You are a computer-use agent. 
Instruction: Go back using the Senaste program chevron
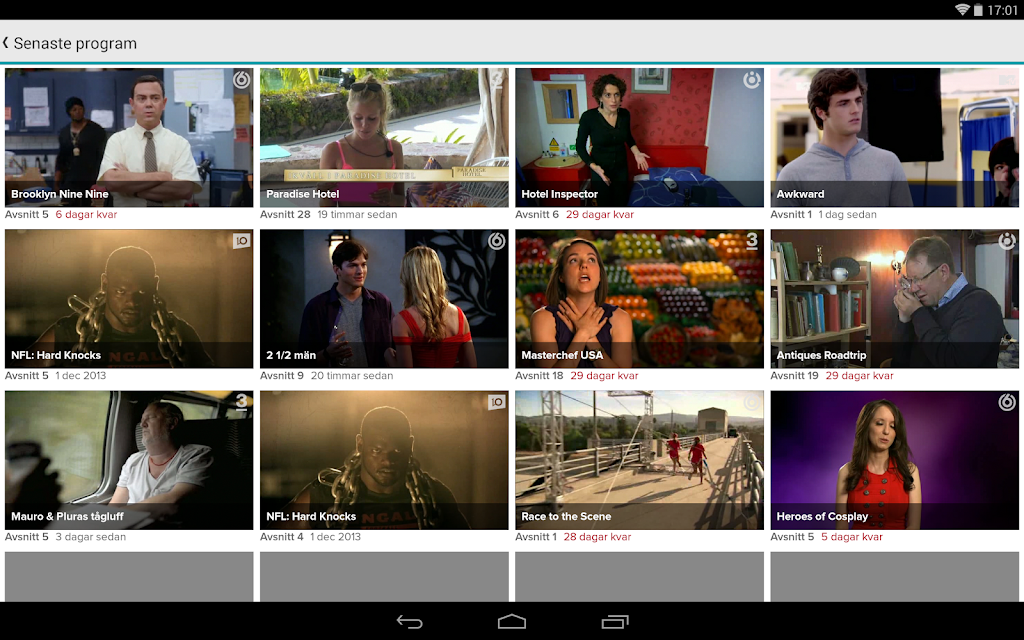[x=6, y=43]
